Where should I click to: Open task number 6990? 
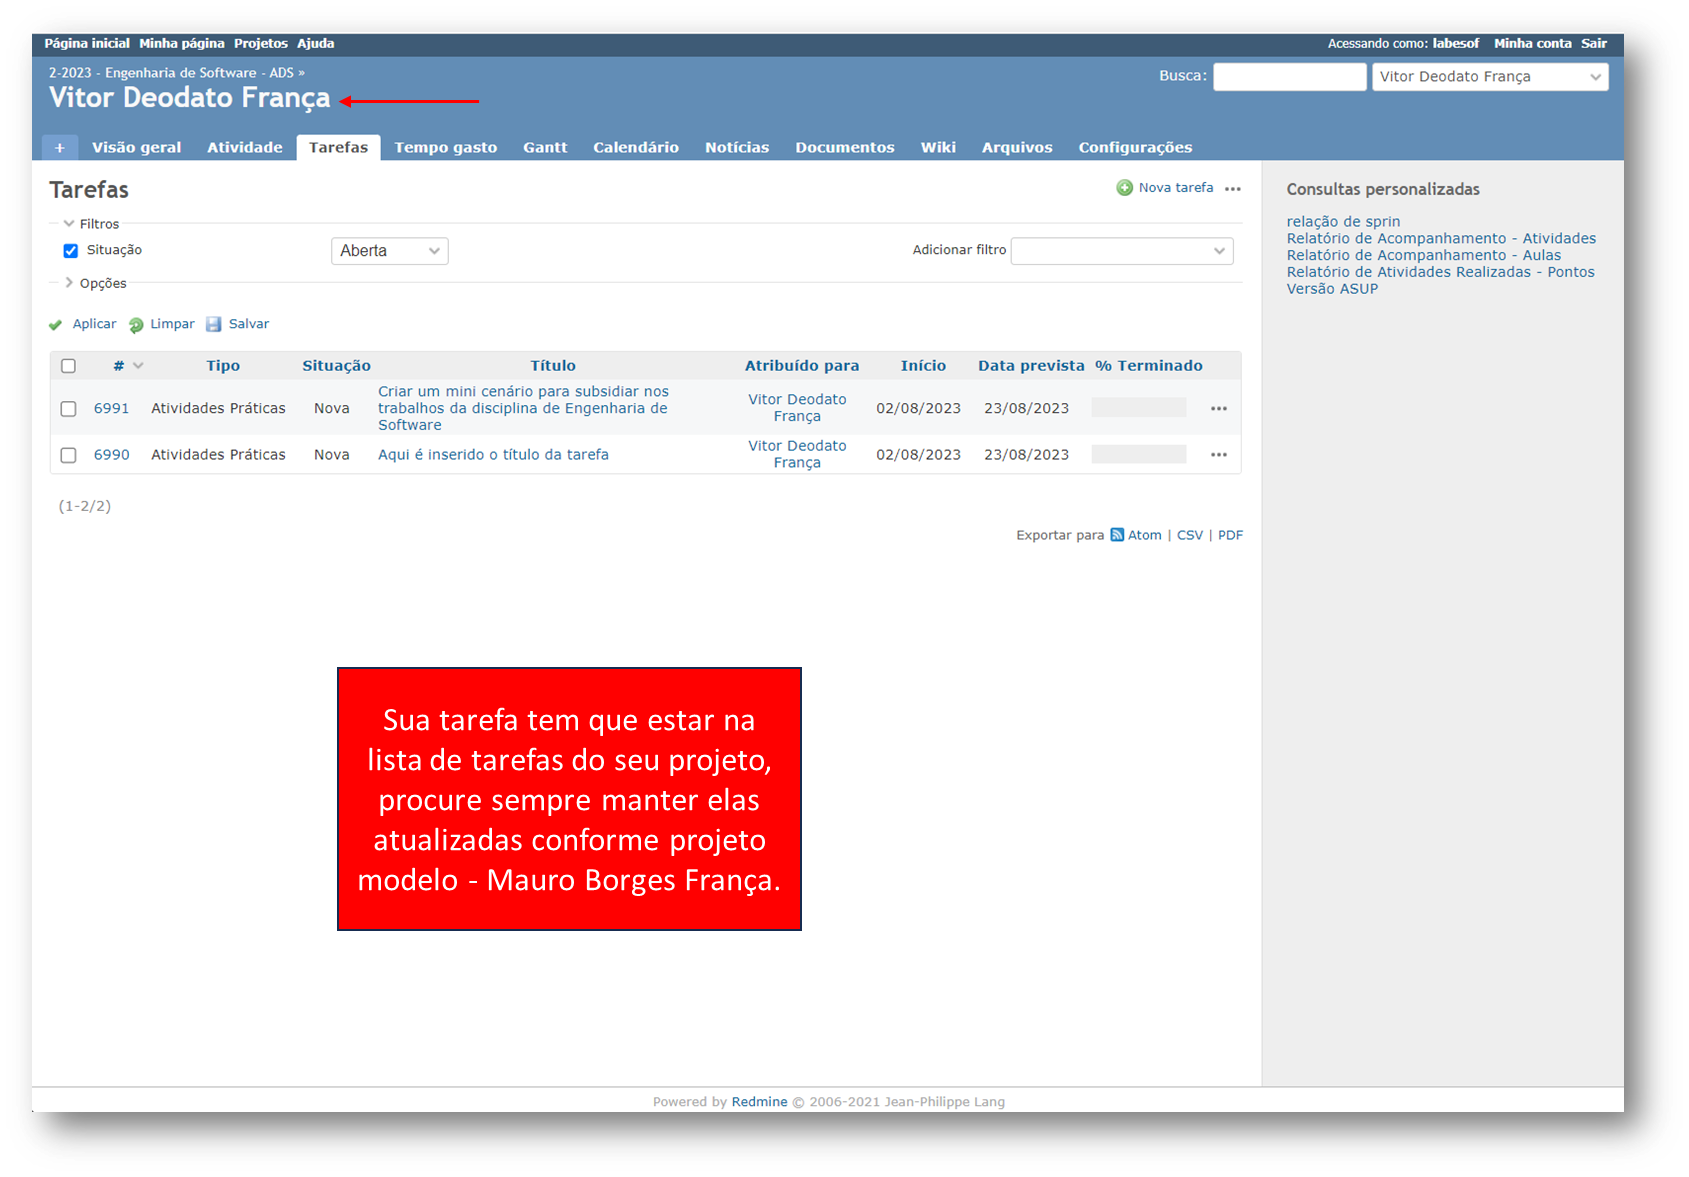click(112, 454)
